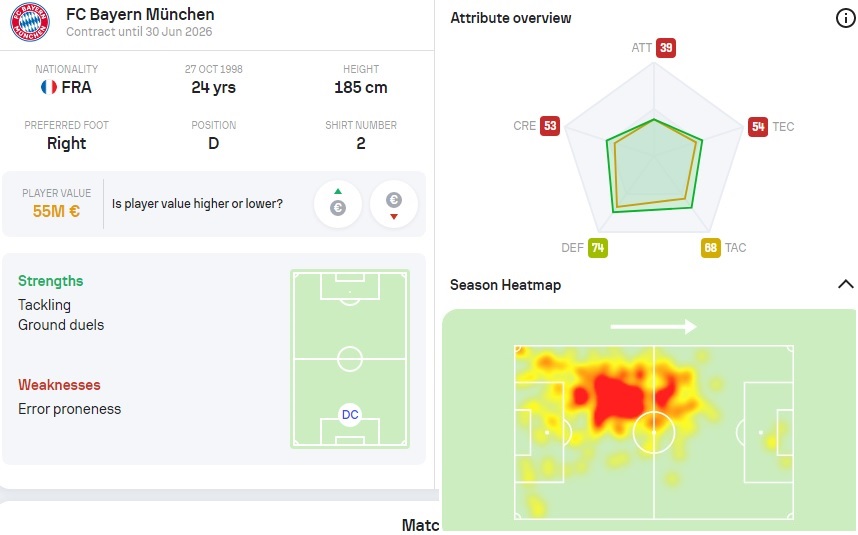Viewport: 858px width, 535px height.
Task: Click the TAC 68 rating badge
Action: [710, 248]
